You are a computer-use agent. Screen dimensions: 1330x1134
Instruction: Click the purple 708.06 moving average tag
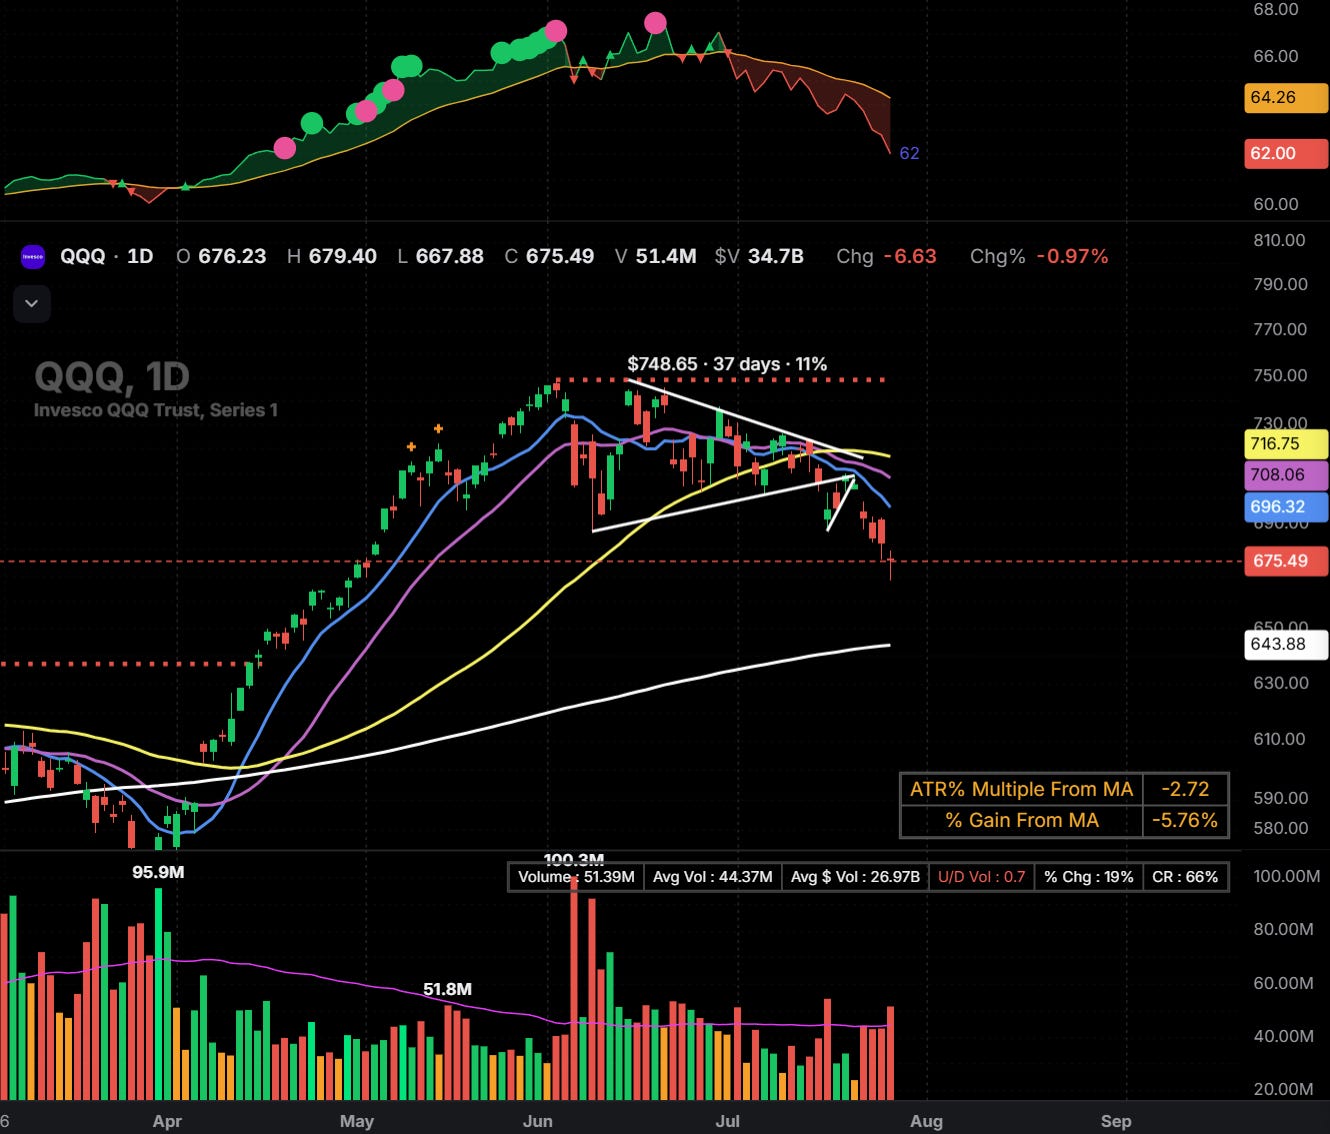(1286, 475)
